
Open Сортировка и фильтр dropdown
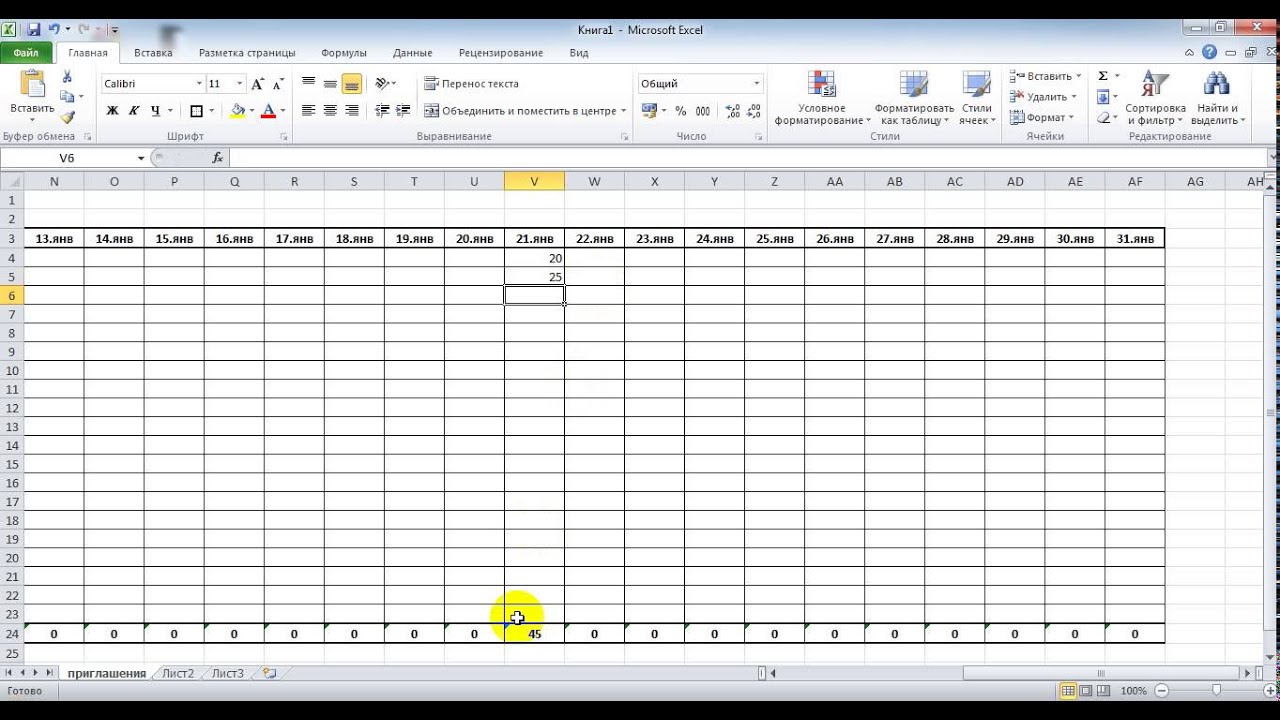[1155, 98]
